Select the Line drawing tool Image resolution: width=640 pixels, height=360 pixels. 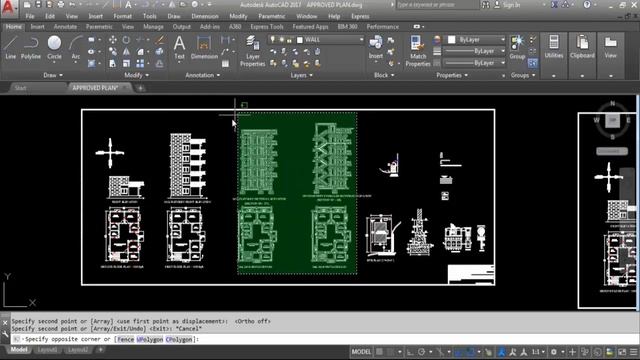pyautogui.click(x=11, y=47)
